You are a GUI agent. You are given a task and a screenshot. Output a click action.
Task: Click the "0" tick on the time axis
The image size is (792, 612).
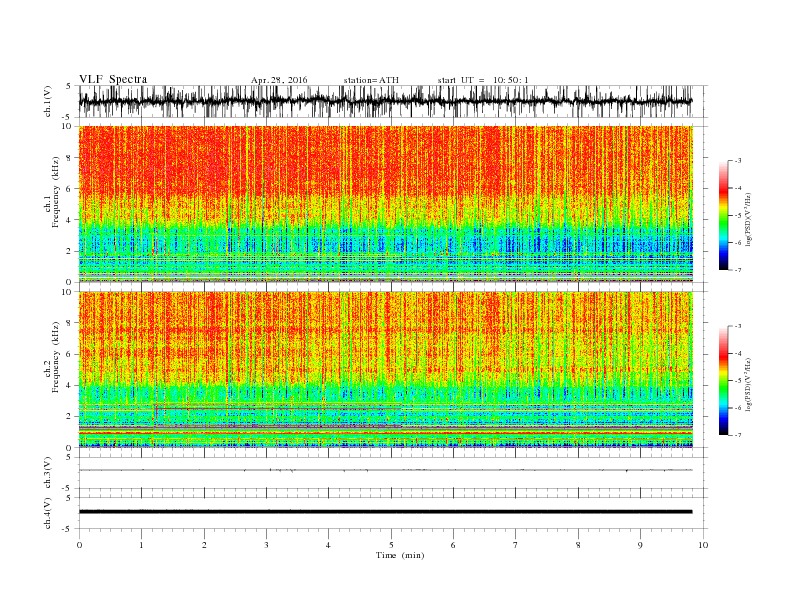tap(79, 545)
